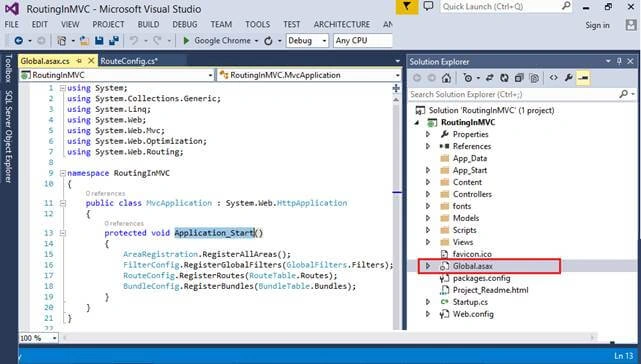Collapse the namespace block at line 9
This screenshot has height=364, width=641.
pos(63,173)
